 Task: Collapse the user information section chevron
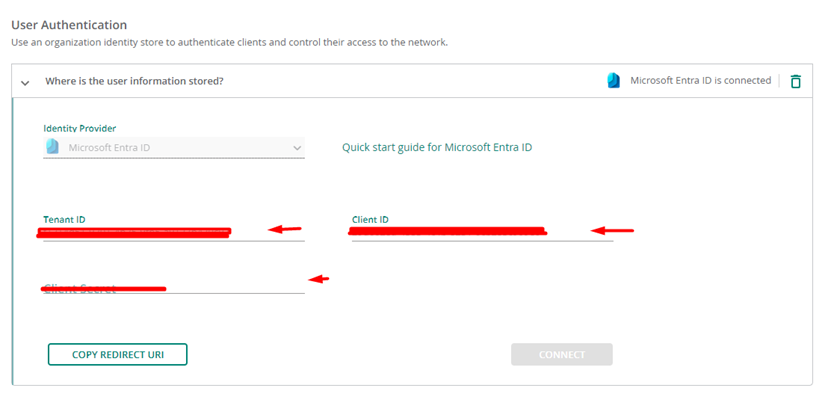pos(24,82)
